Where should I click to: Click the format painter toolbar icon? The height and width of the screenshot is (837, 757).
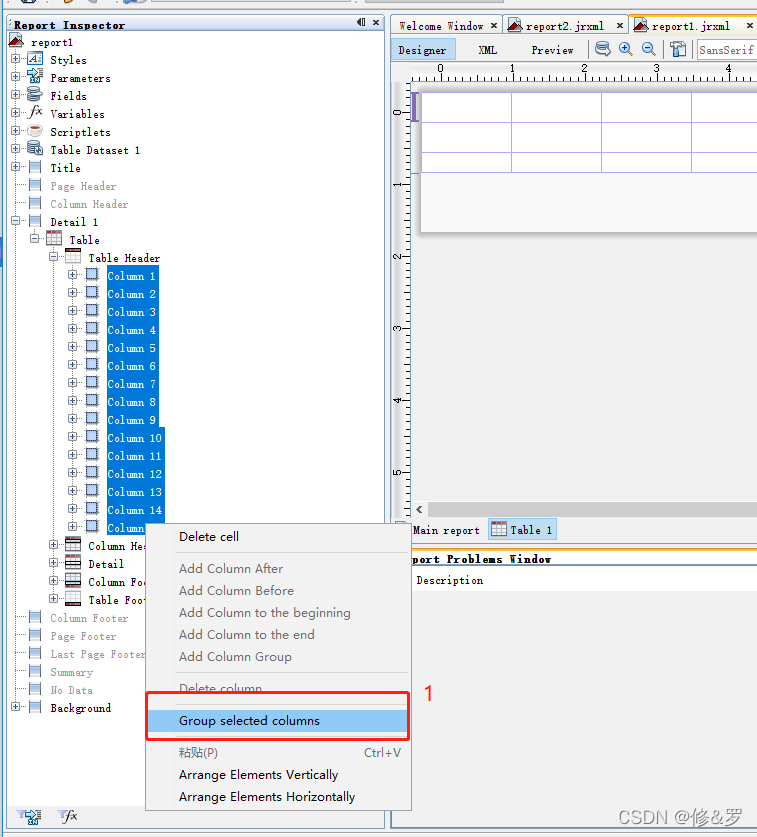[x=678, y=50]
